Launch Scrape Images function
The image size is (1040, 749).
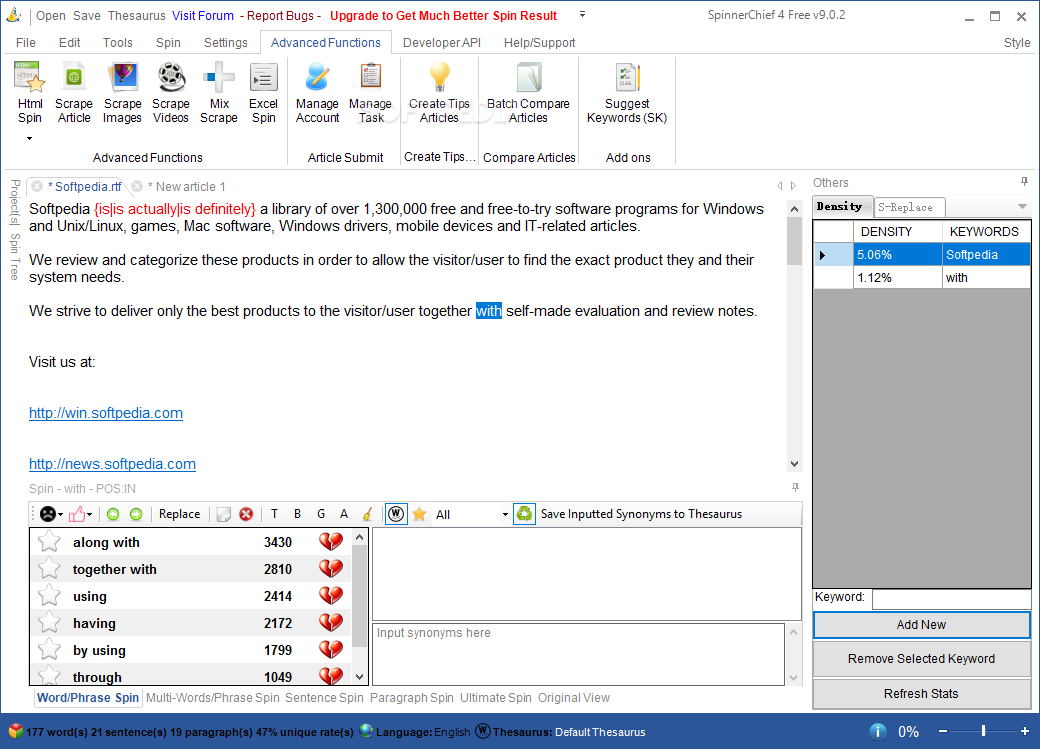point(122,93)
